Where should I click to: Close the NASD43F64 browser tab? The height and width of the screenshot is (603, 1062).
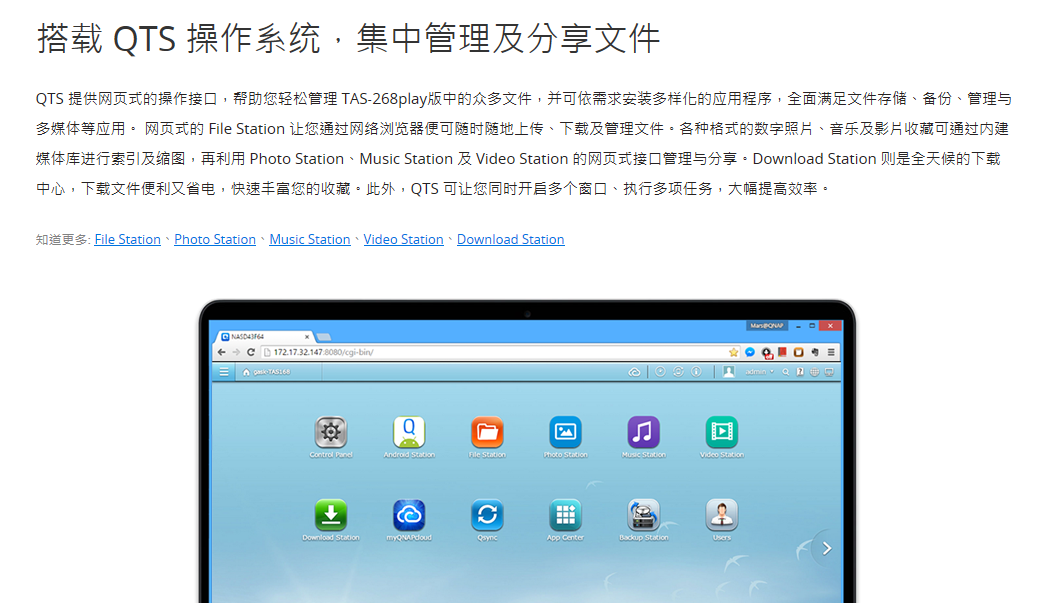[307, 337]
